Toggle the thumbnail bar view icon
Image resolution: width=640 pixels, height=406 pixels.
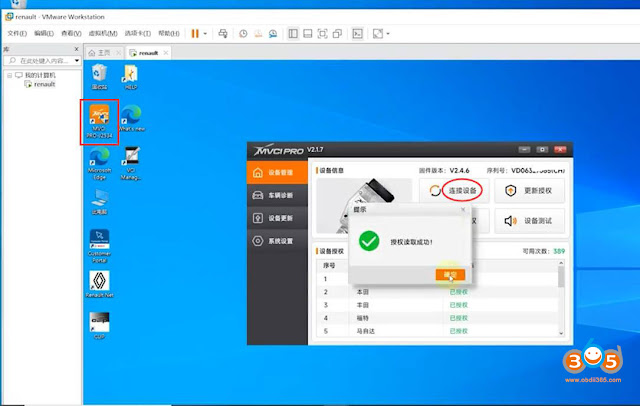pos(308,33)
